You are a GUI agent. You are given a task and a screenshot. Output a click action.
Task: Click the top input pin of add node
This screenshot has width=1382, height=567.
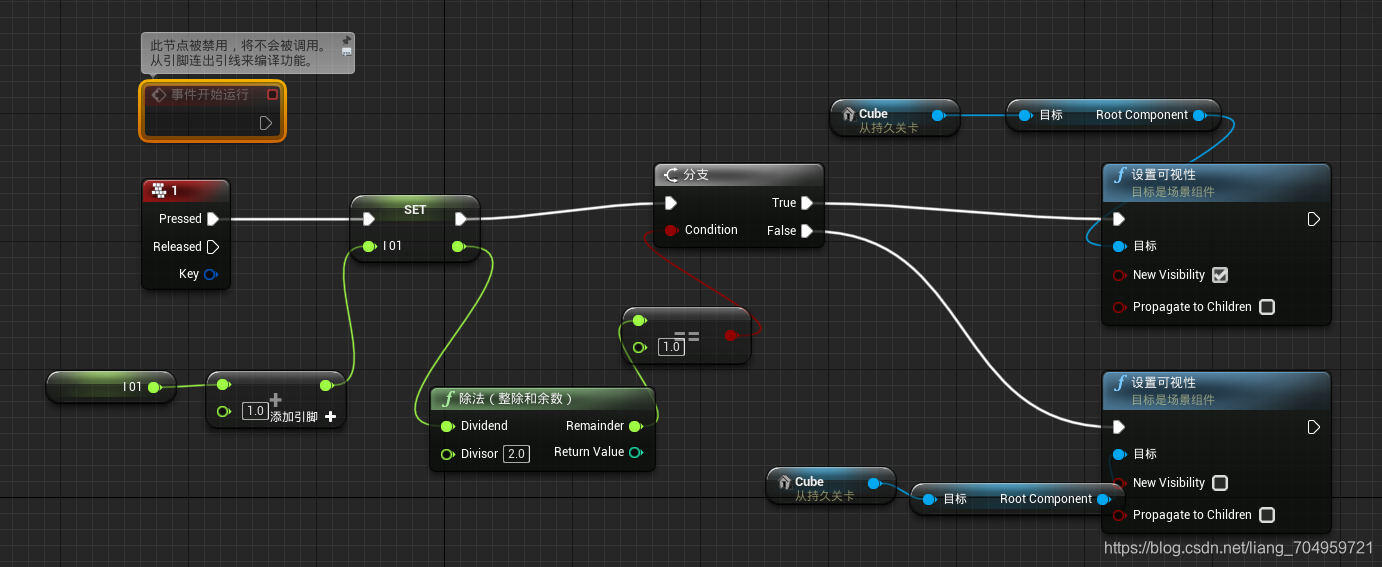click(224, 384)
